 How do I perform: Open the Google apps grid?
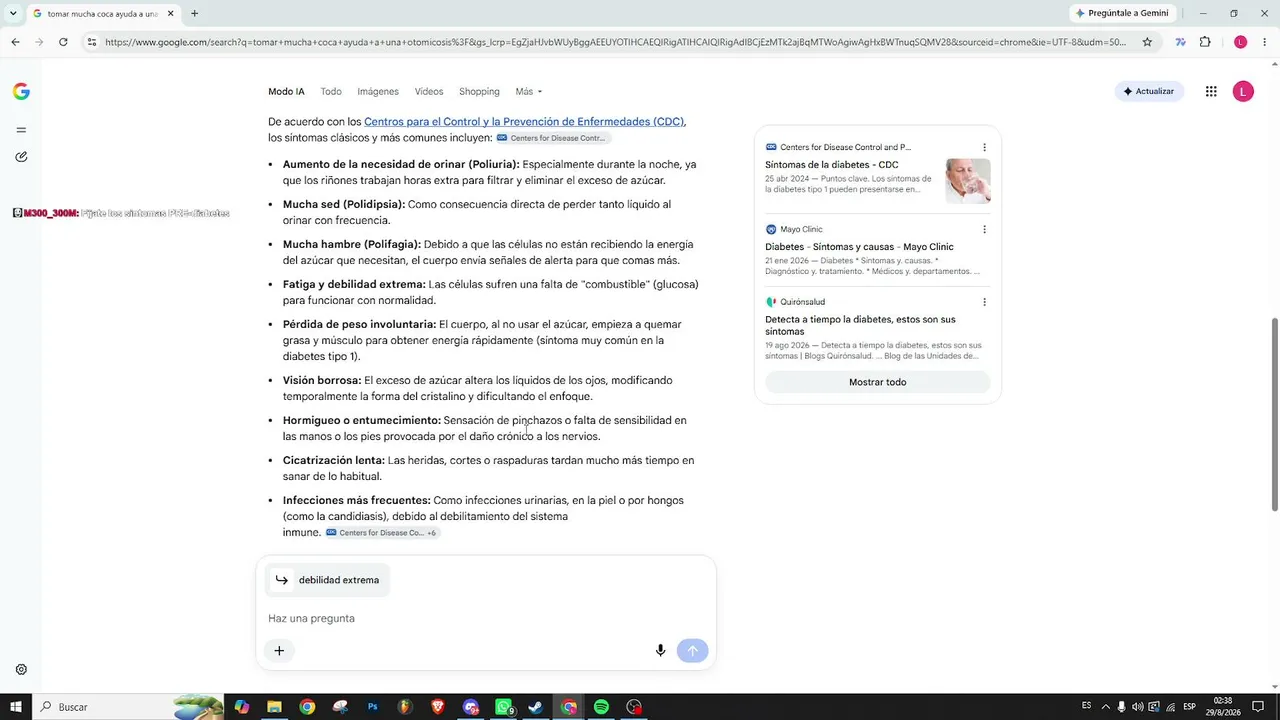[x=1211, y=91]
